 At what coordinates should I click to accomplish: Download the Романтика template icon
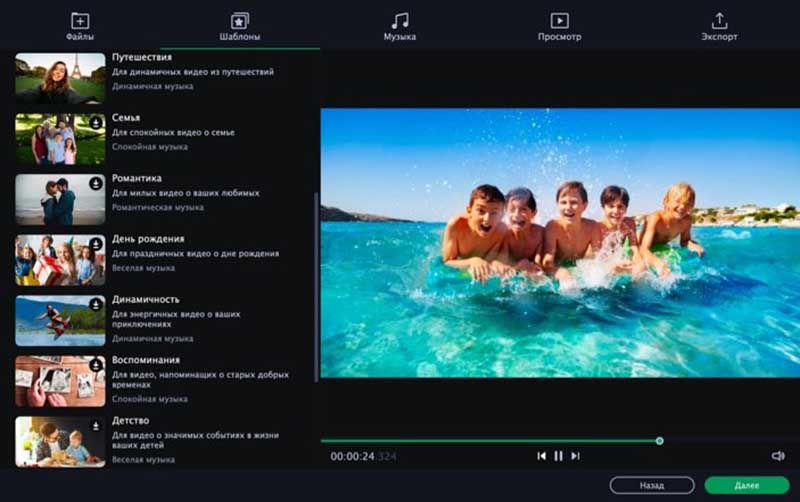[x=96, y=183]
